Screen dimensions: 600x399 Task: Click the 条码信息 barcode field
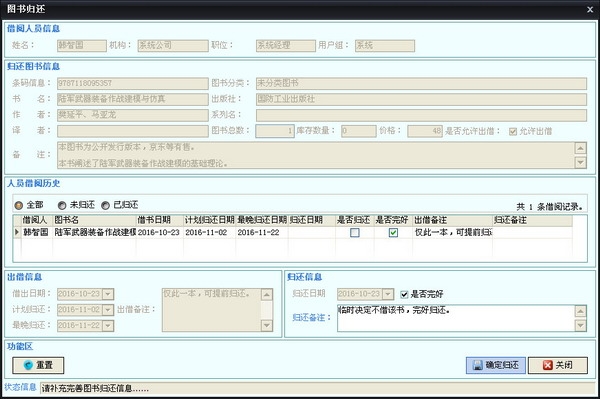pyautogui.click(x=133, y=83)
